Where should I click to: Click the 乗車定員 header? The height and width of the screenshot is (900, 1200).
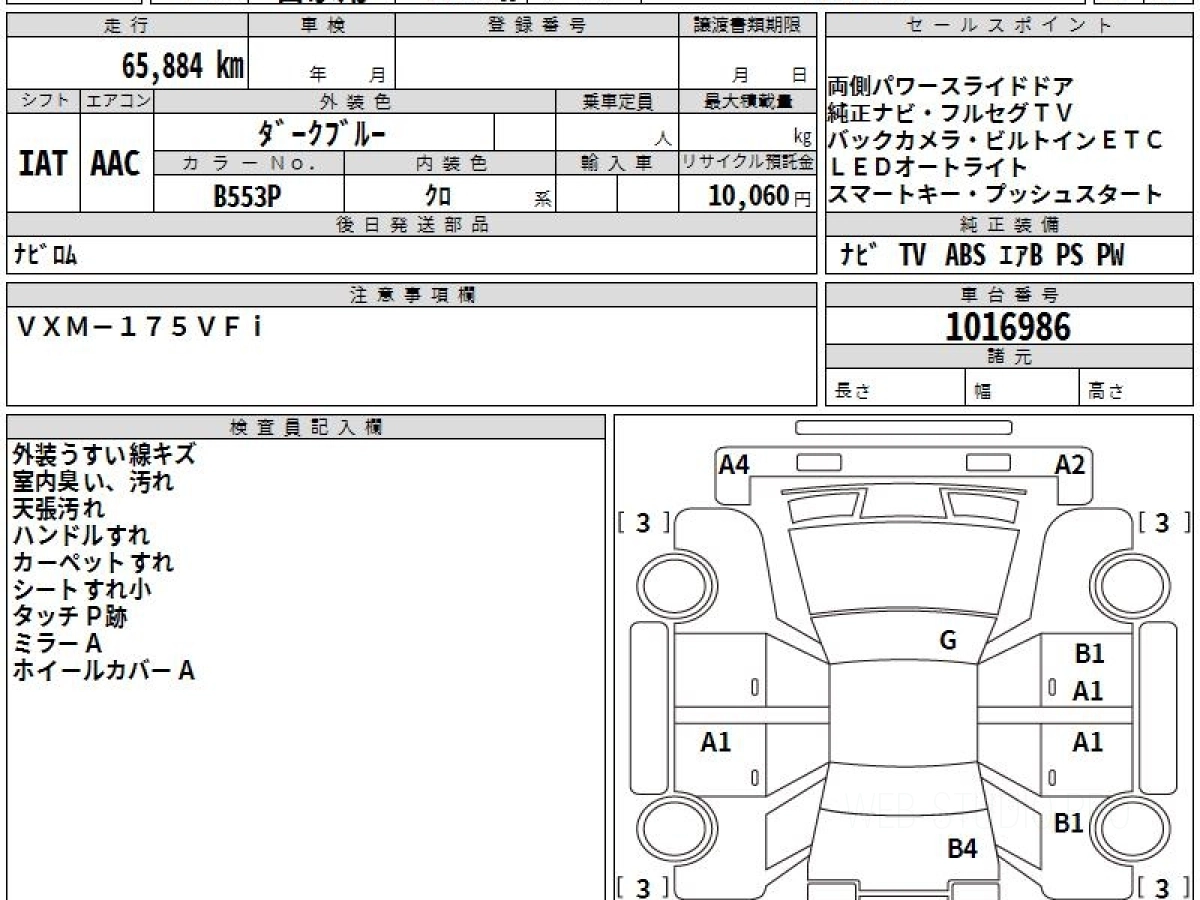click(617, 101)
